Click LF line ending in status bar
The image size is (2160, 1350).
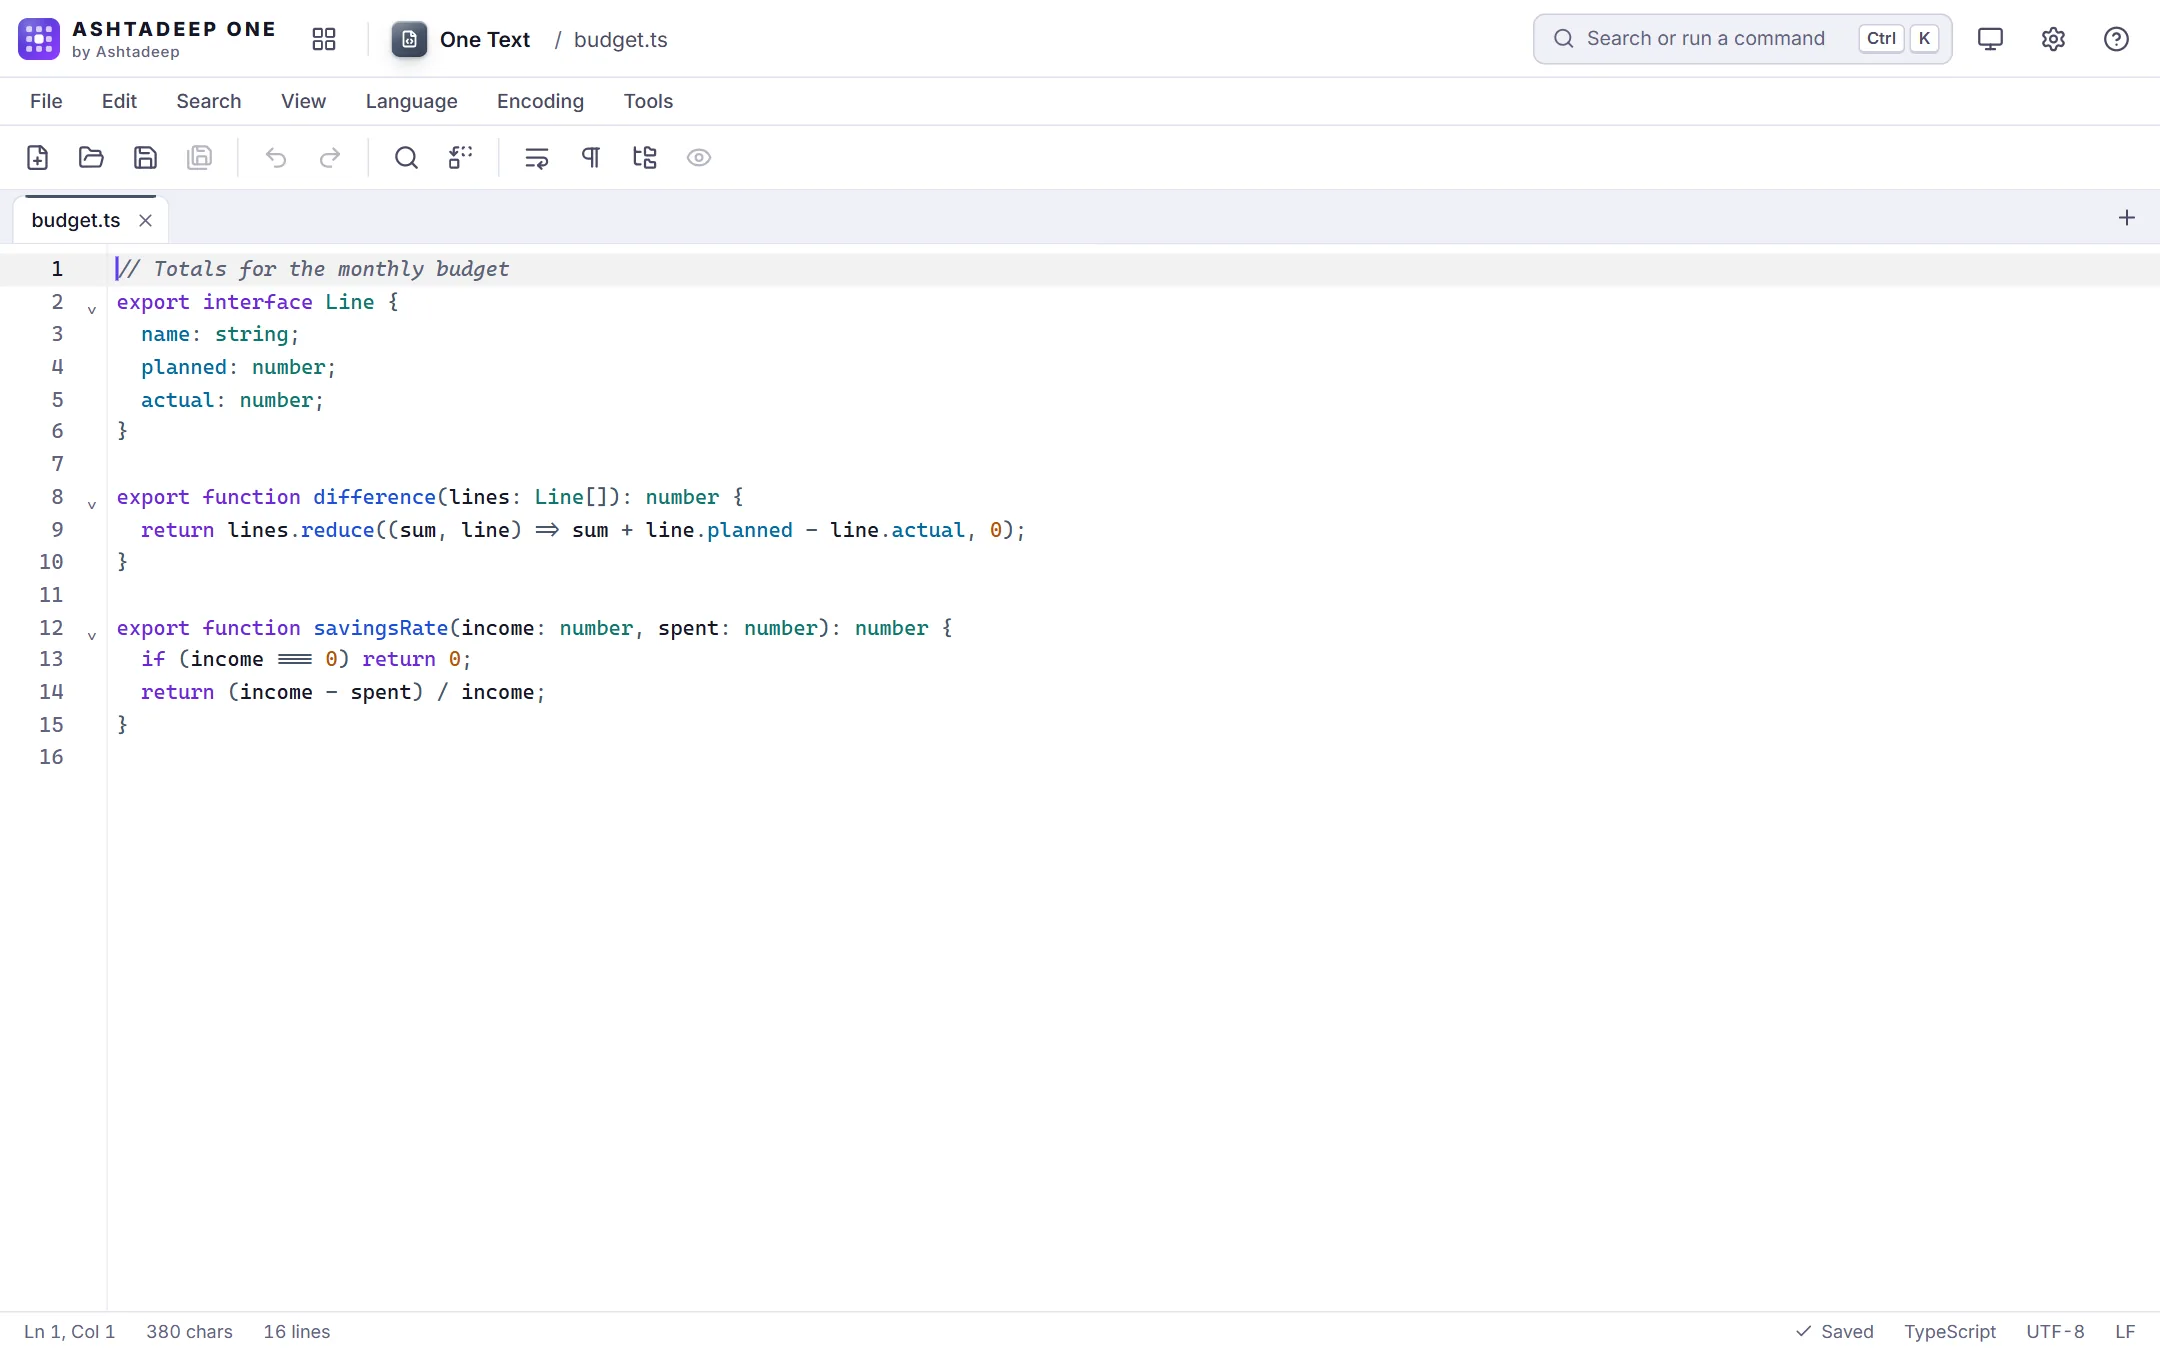click(2125, 1331)
